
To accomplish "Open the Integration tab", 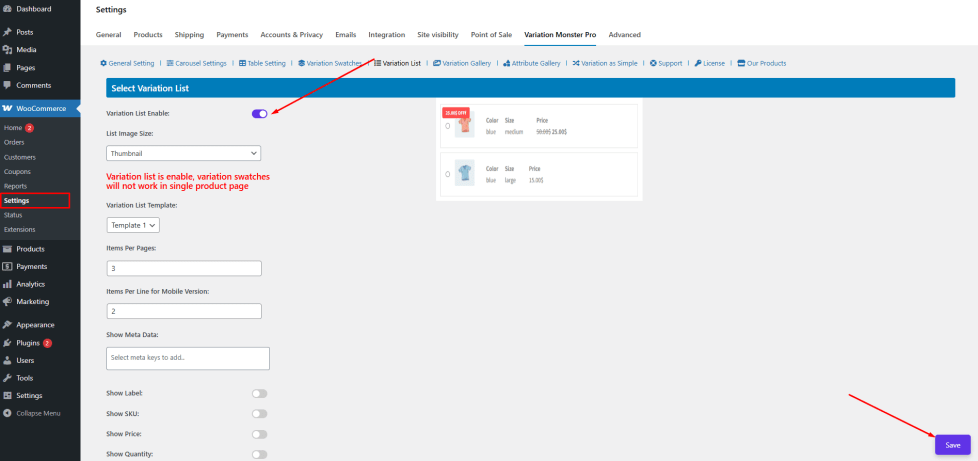I will [387, 35].
